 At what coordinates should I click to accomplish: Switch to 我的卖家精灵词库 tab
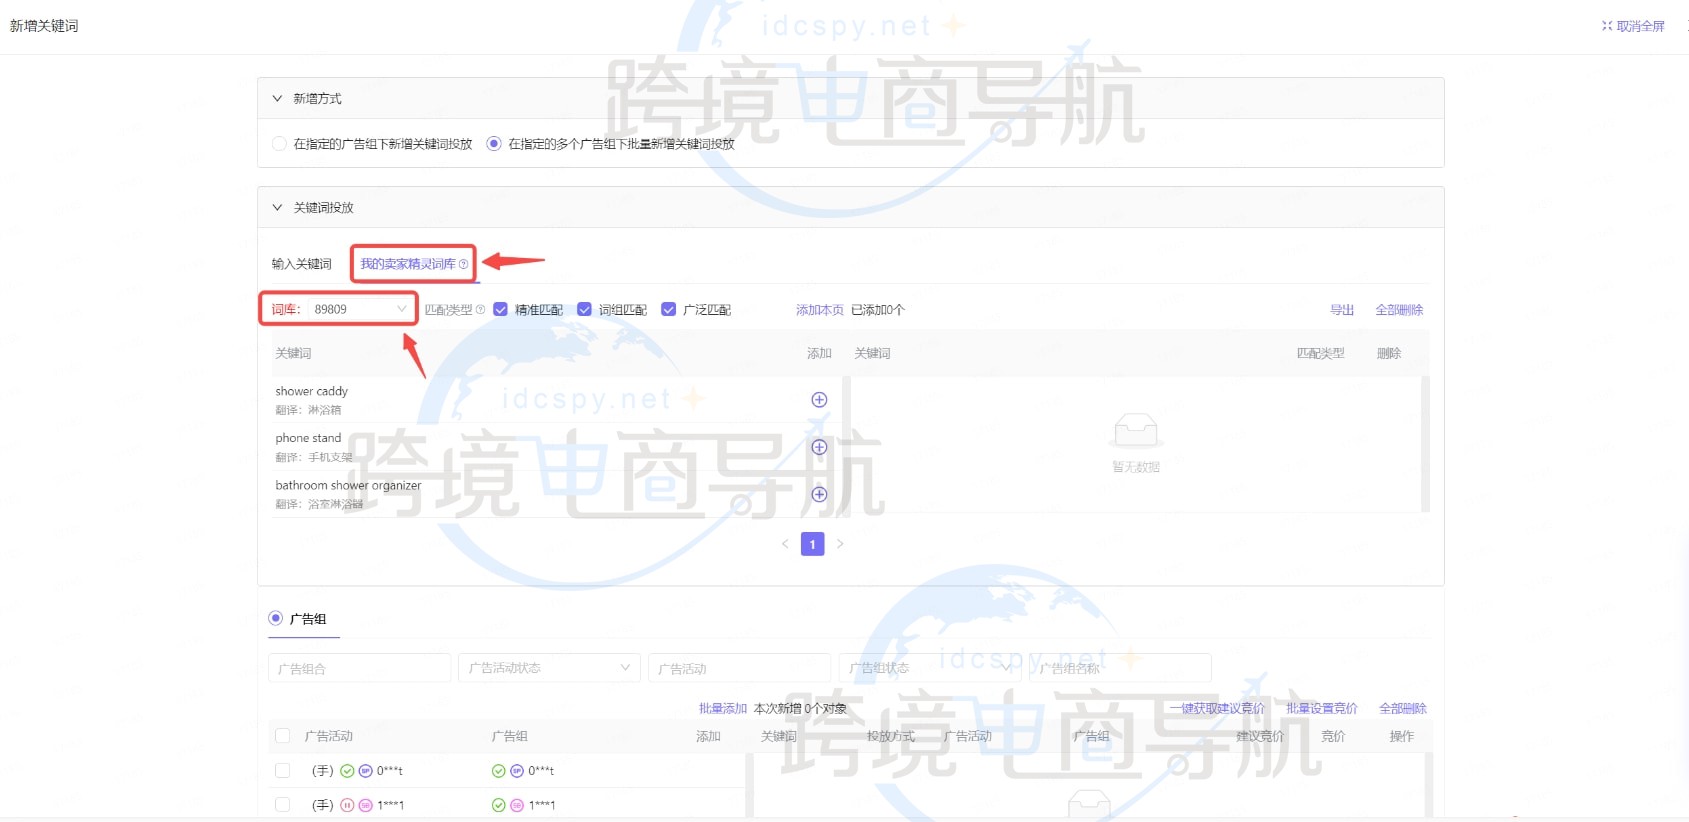(408, 264)
